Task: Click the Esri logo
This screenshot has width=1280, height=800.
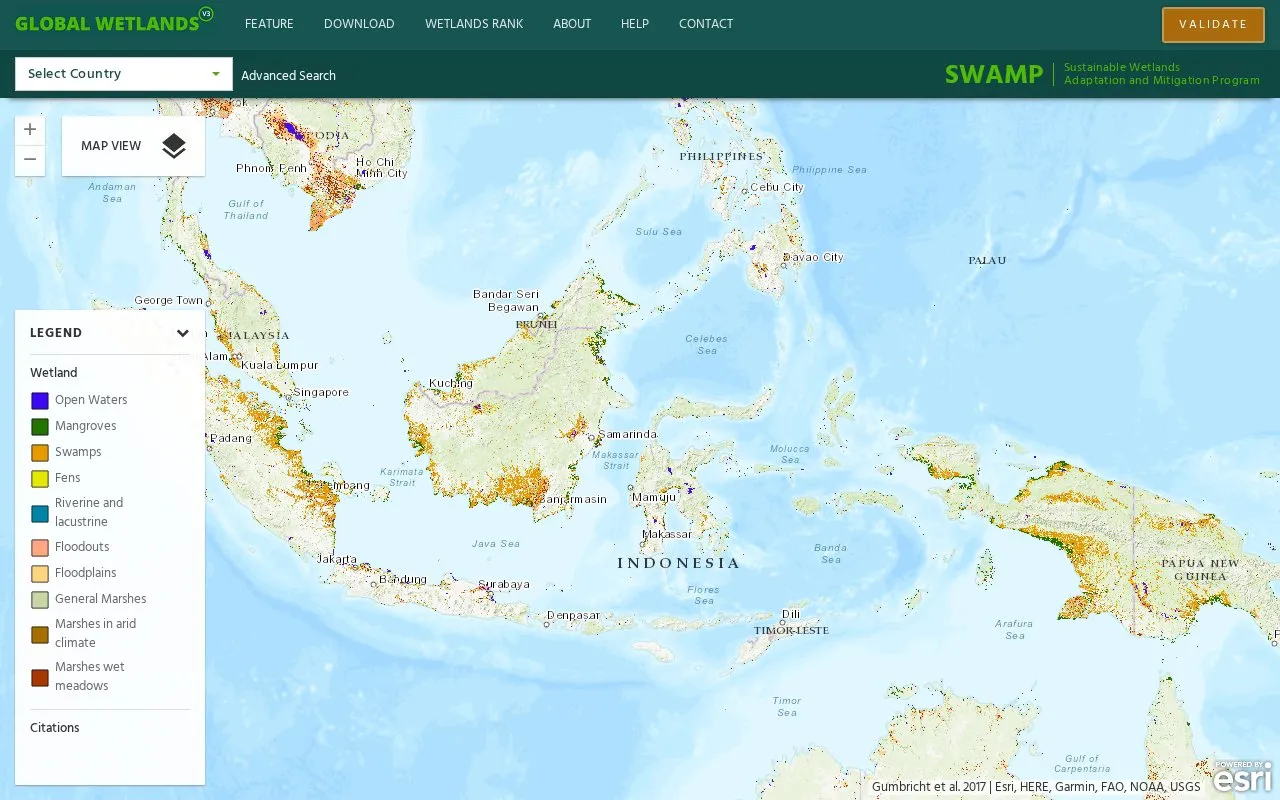Action: tap(1243, 778)
